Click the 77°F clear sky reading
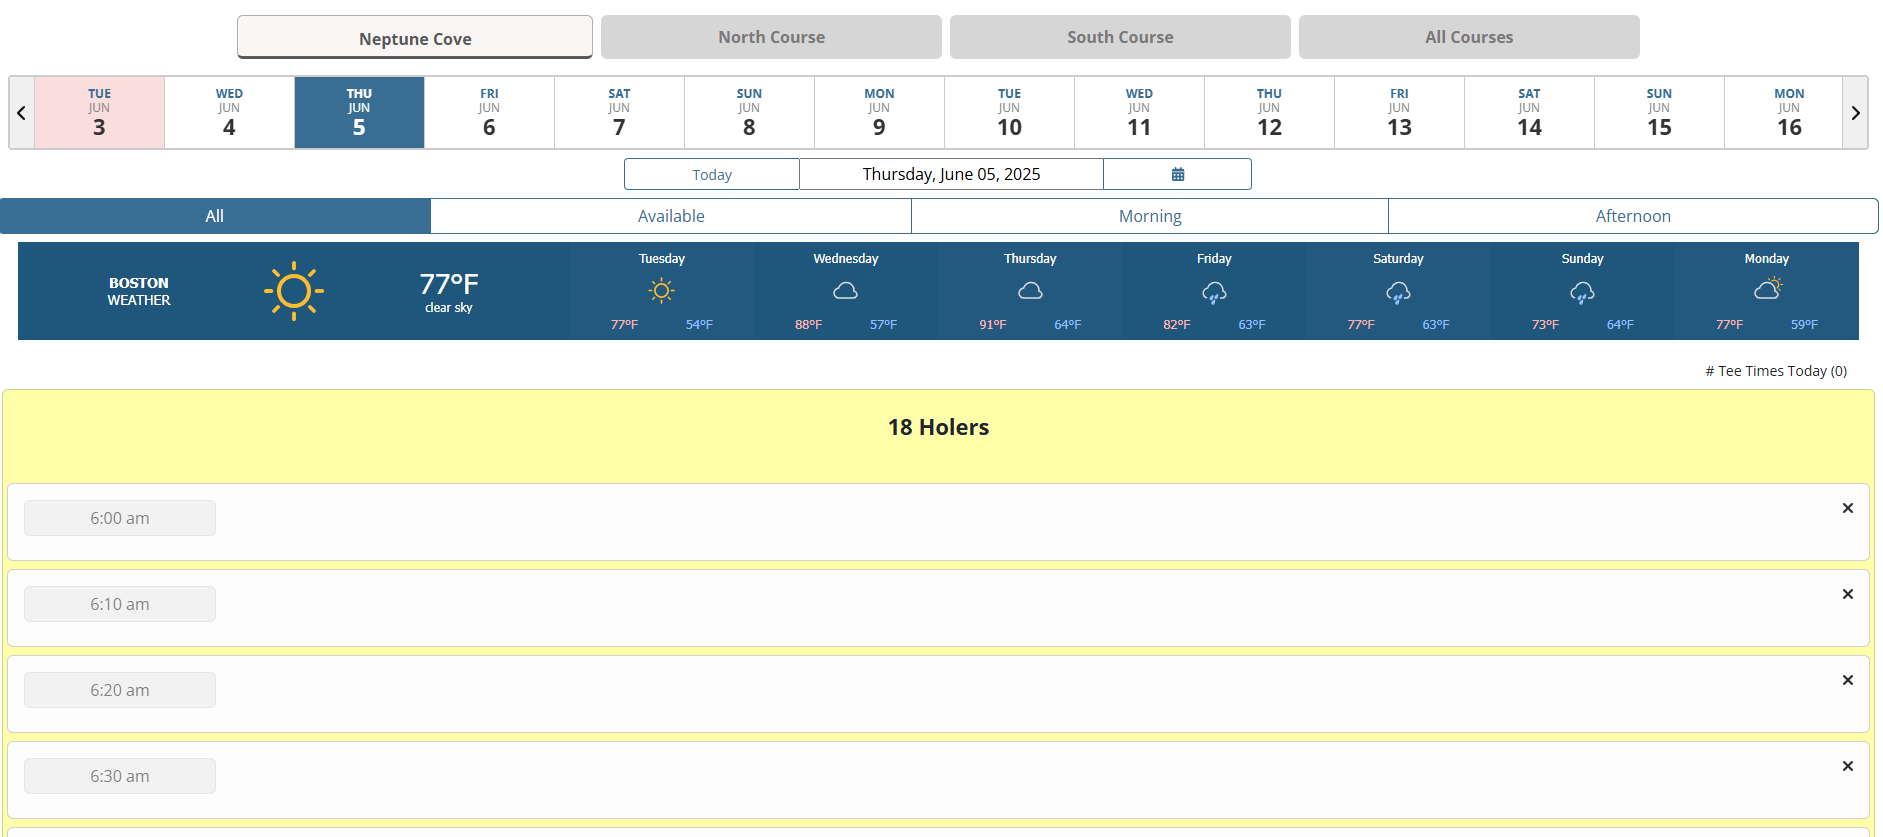Viewport: 1883px width, 837px height. point(449,291)
